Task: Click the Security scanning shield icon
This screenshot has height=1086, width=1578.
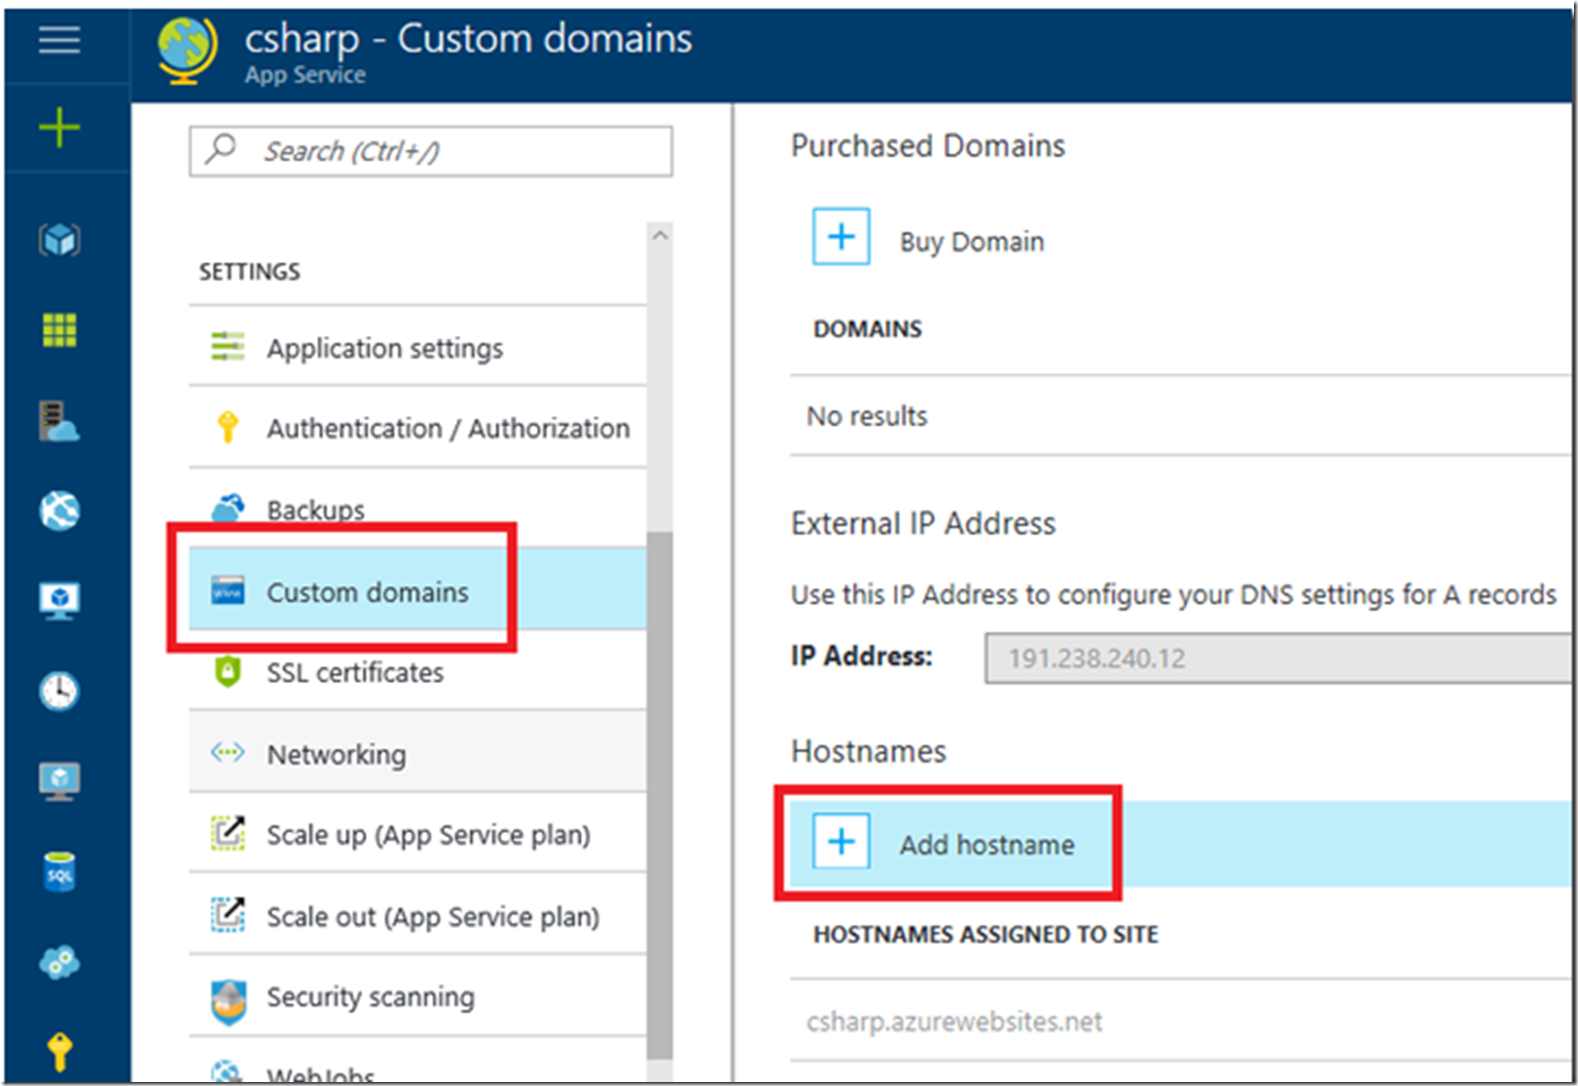Action: (229, 1002)
